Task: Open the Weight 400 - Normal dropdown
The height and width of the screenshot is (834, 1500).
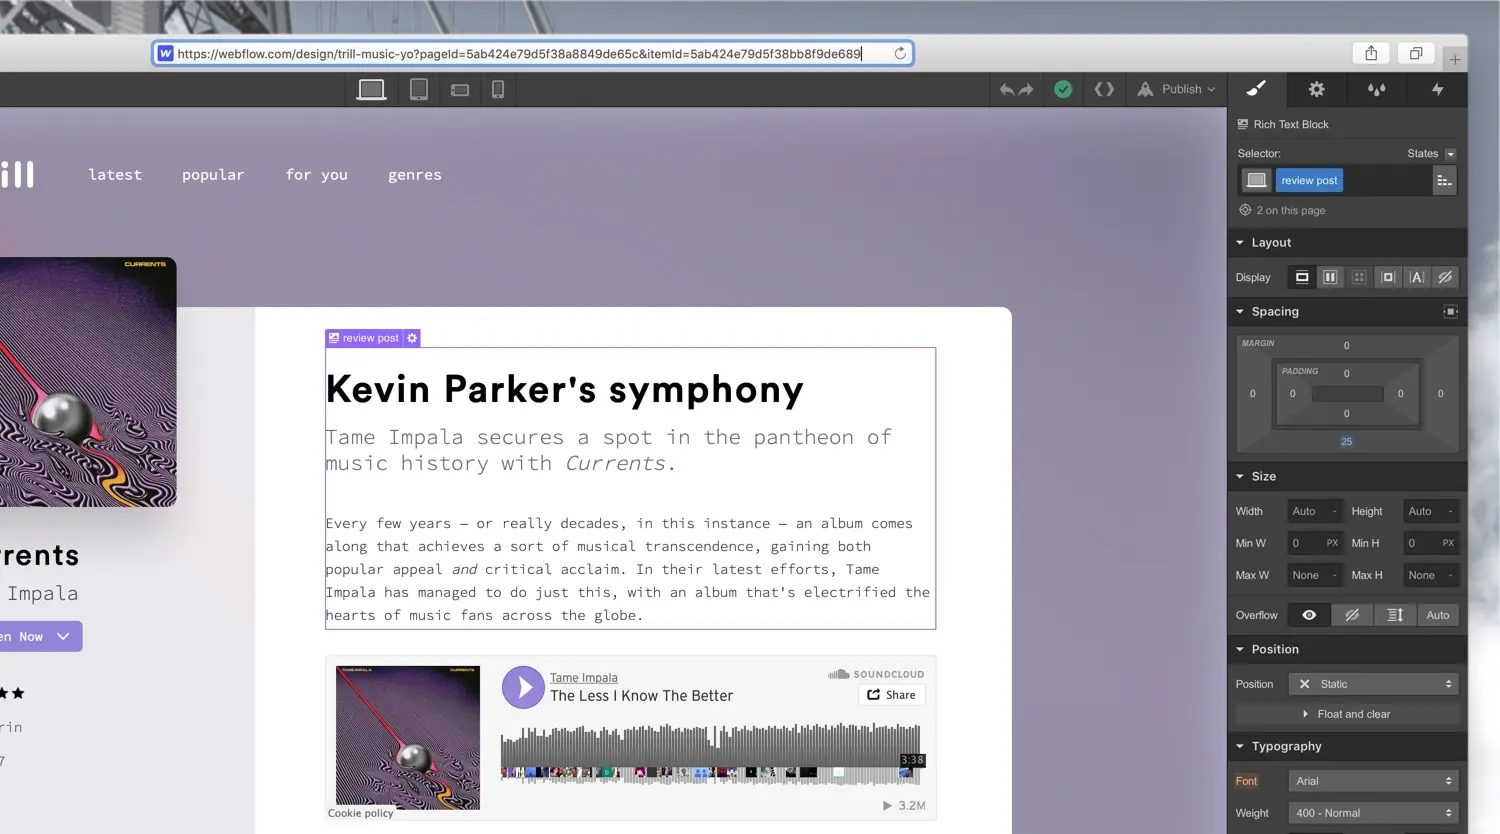Action: click(x=1373, y=813)
